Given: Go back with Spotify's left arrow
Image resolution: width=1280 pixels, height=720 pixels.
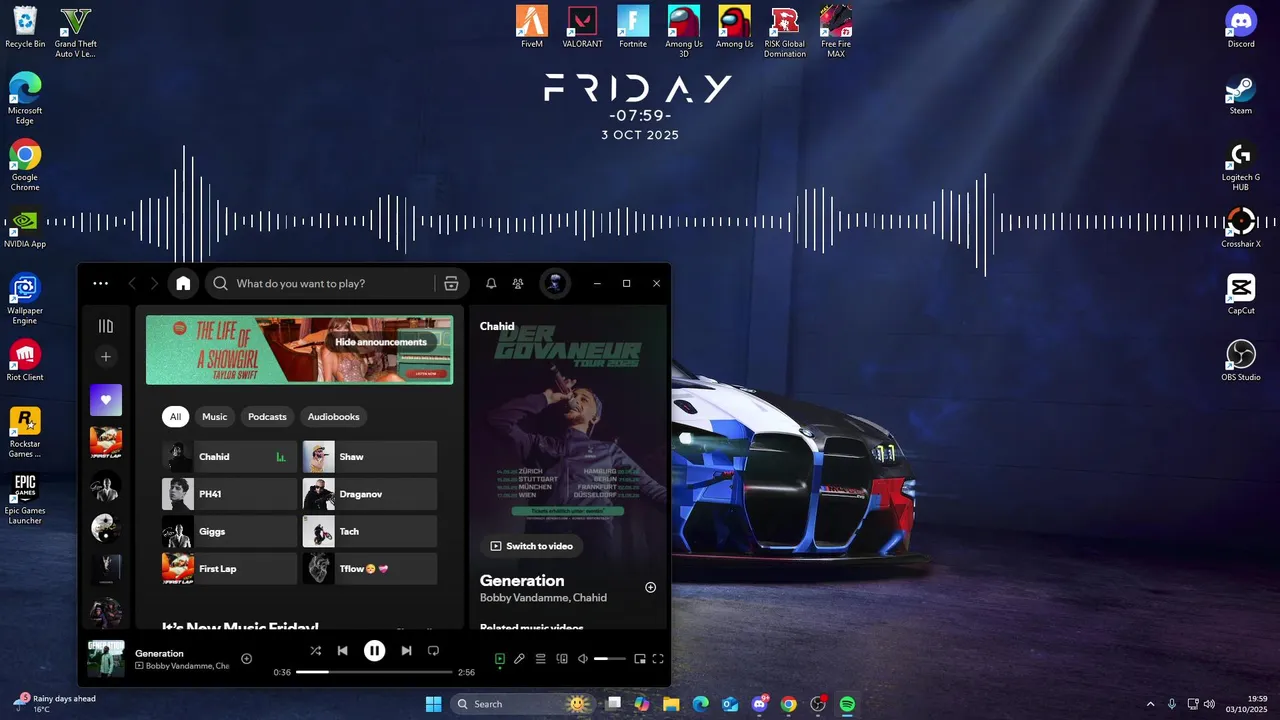Looking at the screenshot, I should point(132,284).
